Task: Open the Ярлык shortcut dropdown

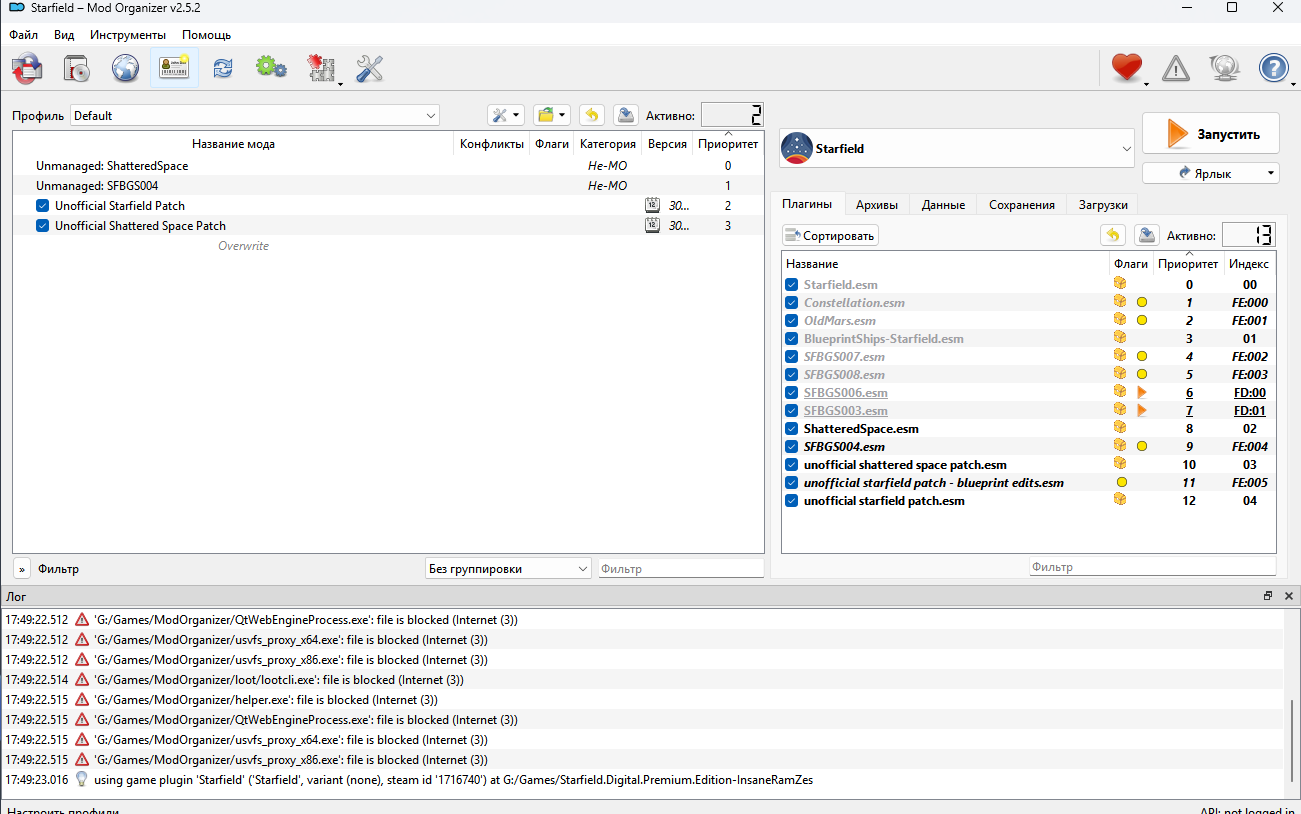Action: [1211, 173]
